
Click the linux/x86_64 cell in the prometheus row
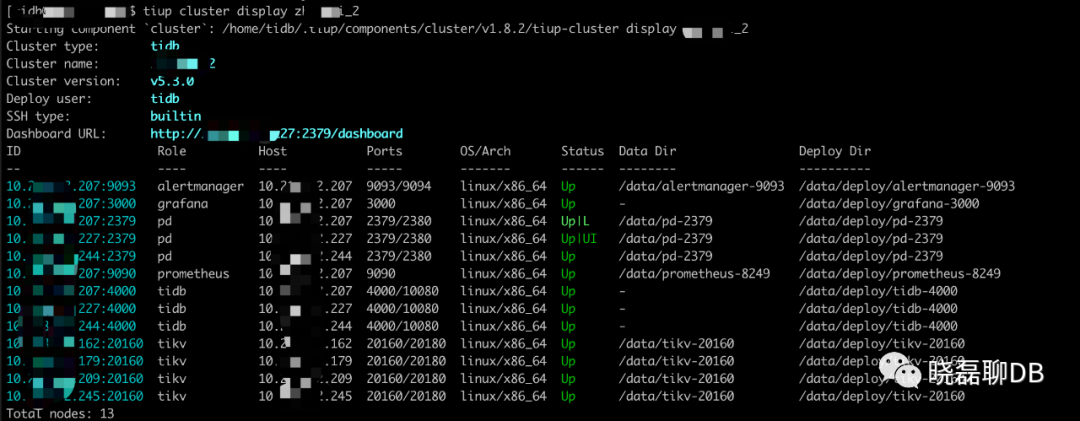[503, 274]
